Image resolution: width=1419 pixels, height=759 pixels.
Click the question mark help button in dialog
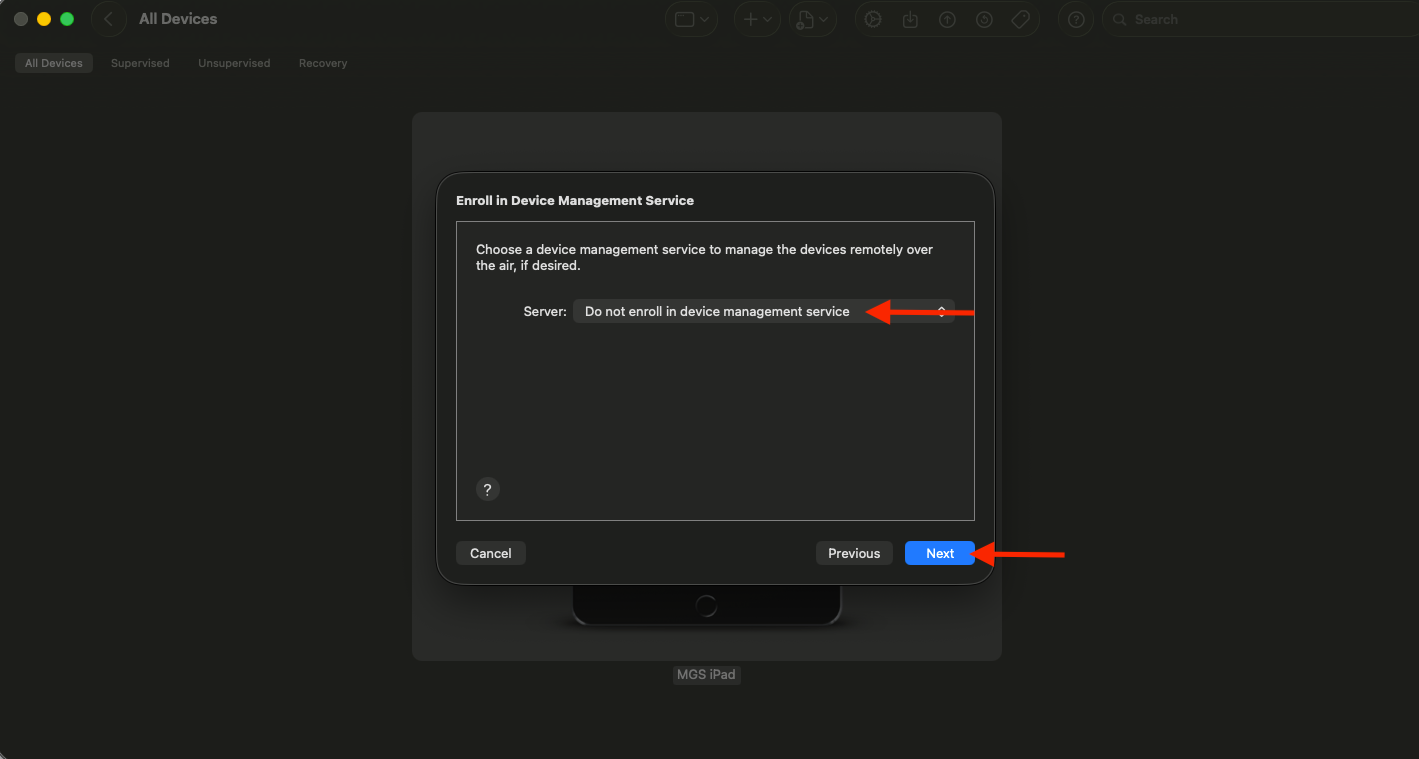[x=487, y=489]
